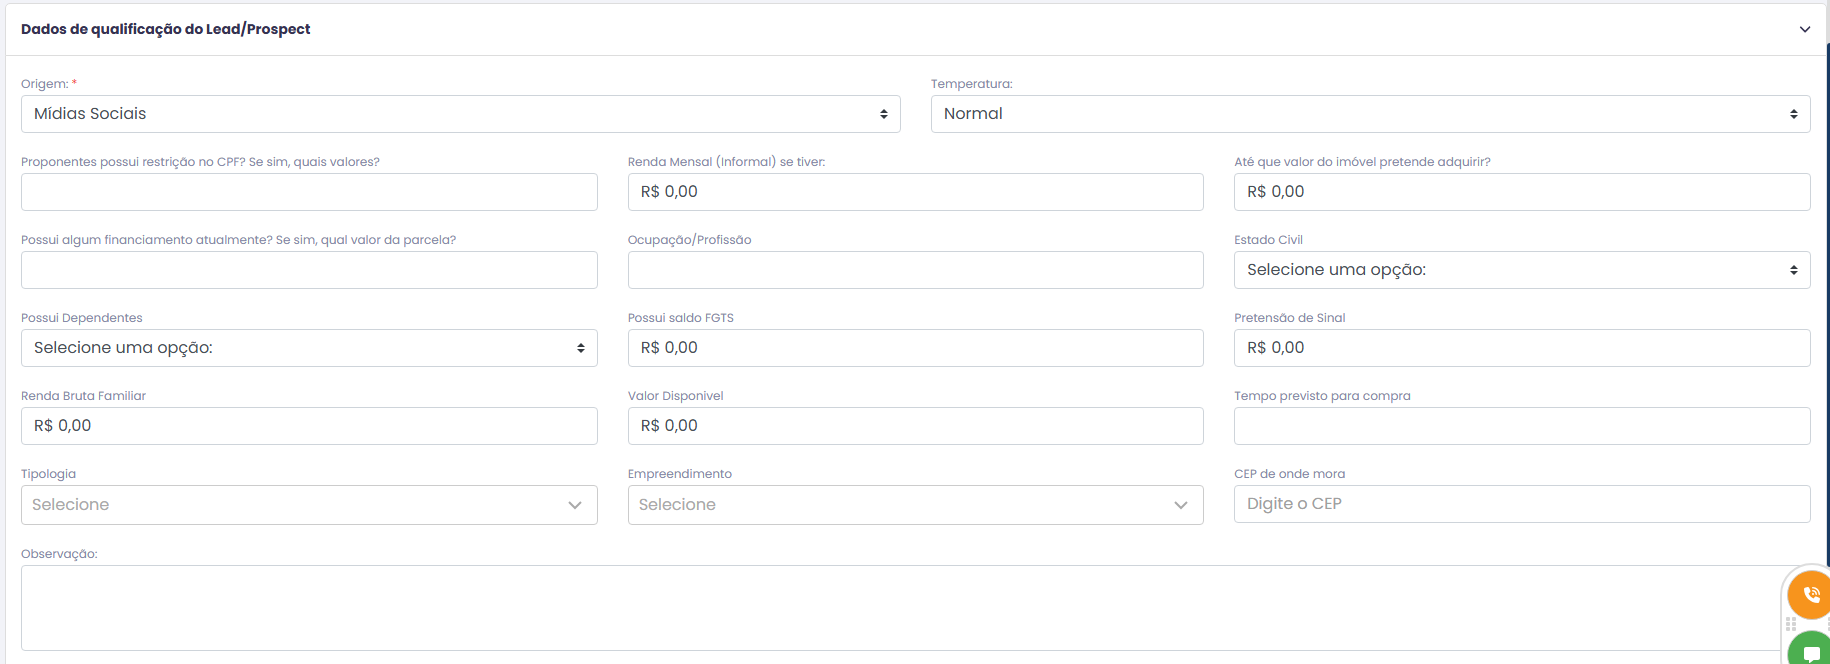Image resolution: width=1830 pixels, height=664 pixels.
Task: Click the orange phone call floating icon
Action: pyautogui.click(x=1809, y=595)
